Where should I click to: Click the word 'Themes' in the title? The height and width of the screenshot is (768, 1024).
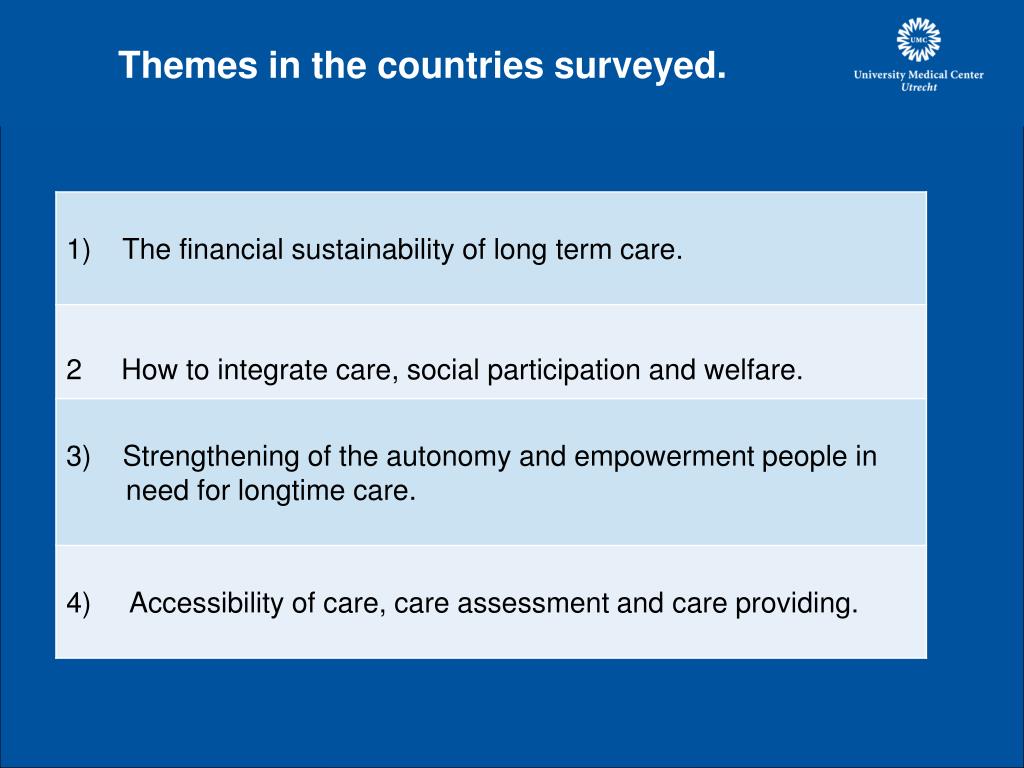(188, 65)
